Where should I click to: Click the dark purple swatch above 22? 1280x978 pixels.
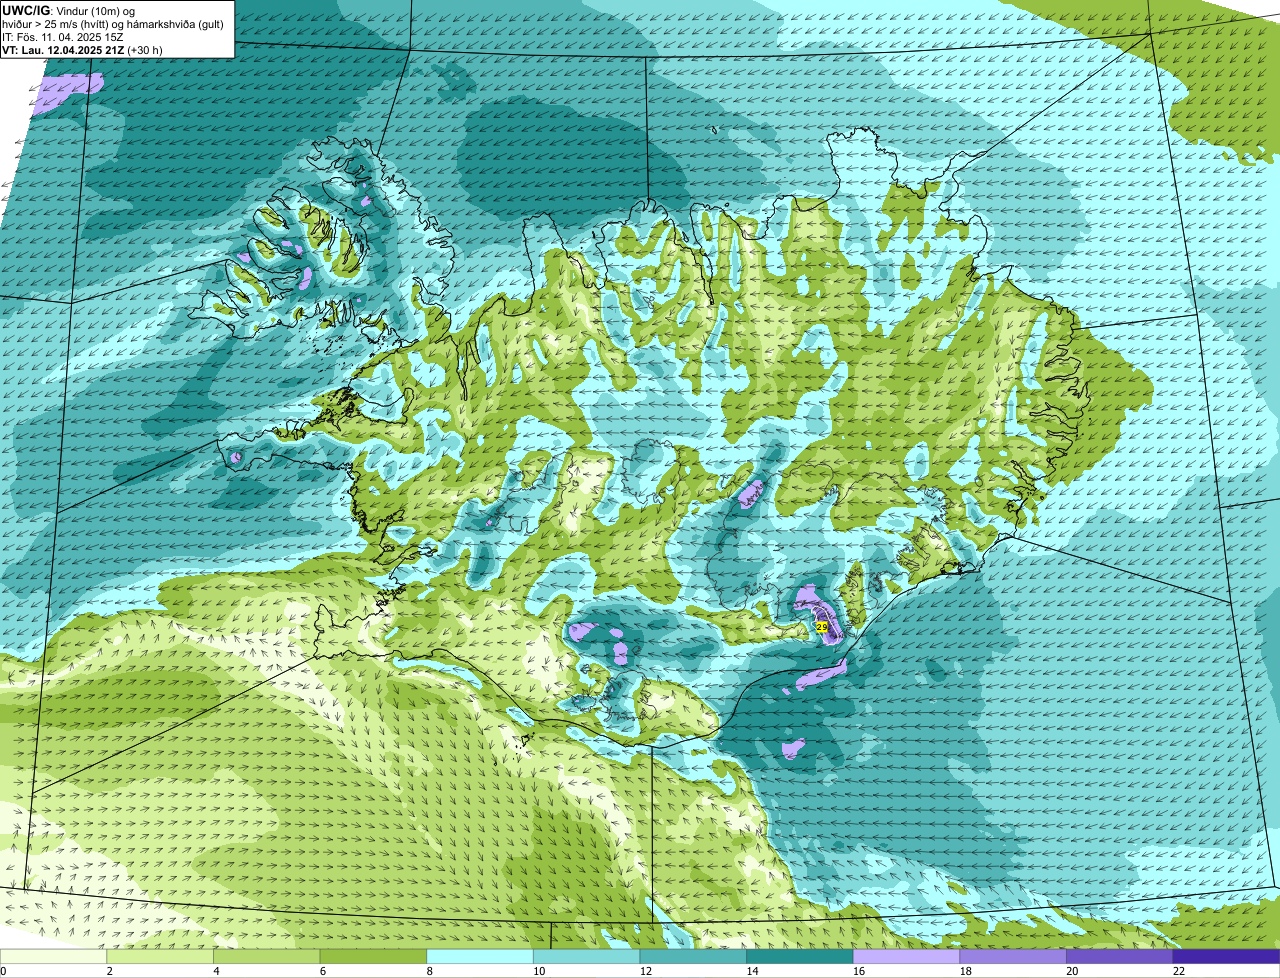point(1226,956)
